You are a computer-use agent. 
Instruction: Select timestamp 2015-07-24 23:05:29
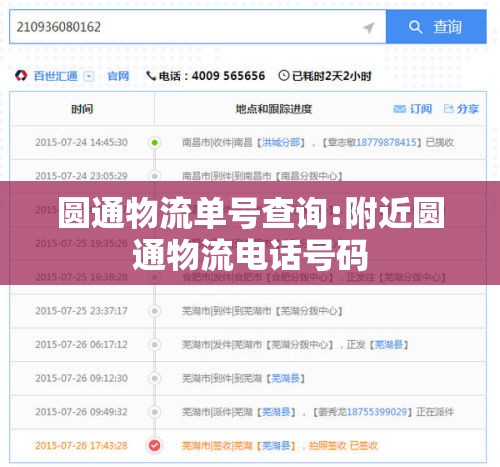(81, 176)
